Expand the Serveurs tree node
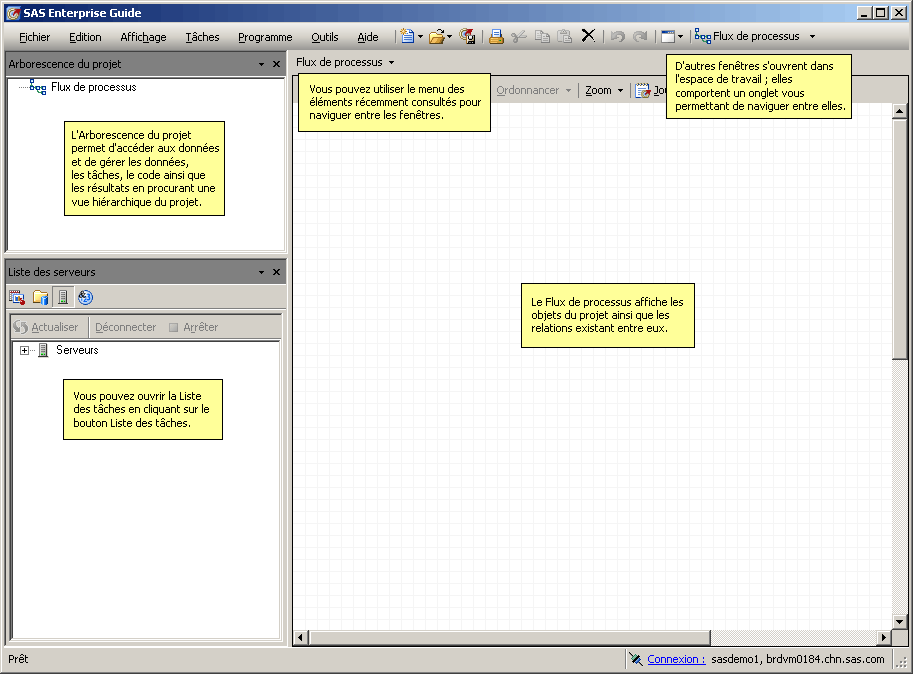This screenshot has height=674, width=913. [x=24, y=350]
